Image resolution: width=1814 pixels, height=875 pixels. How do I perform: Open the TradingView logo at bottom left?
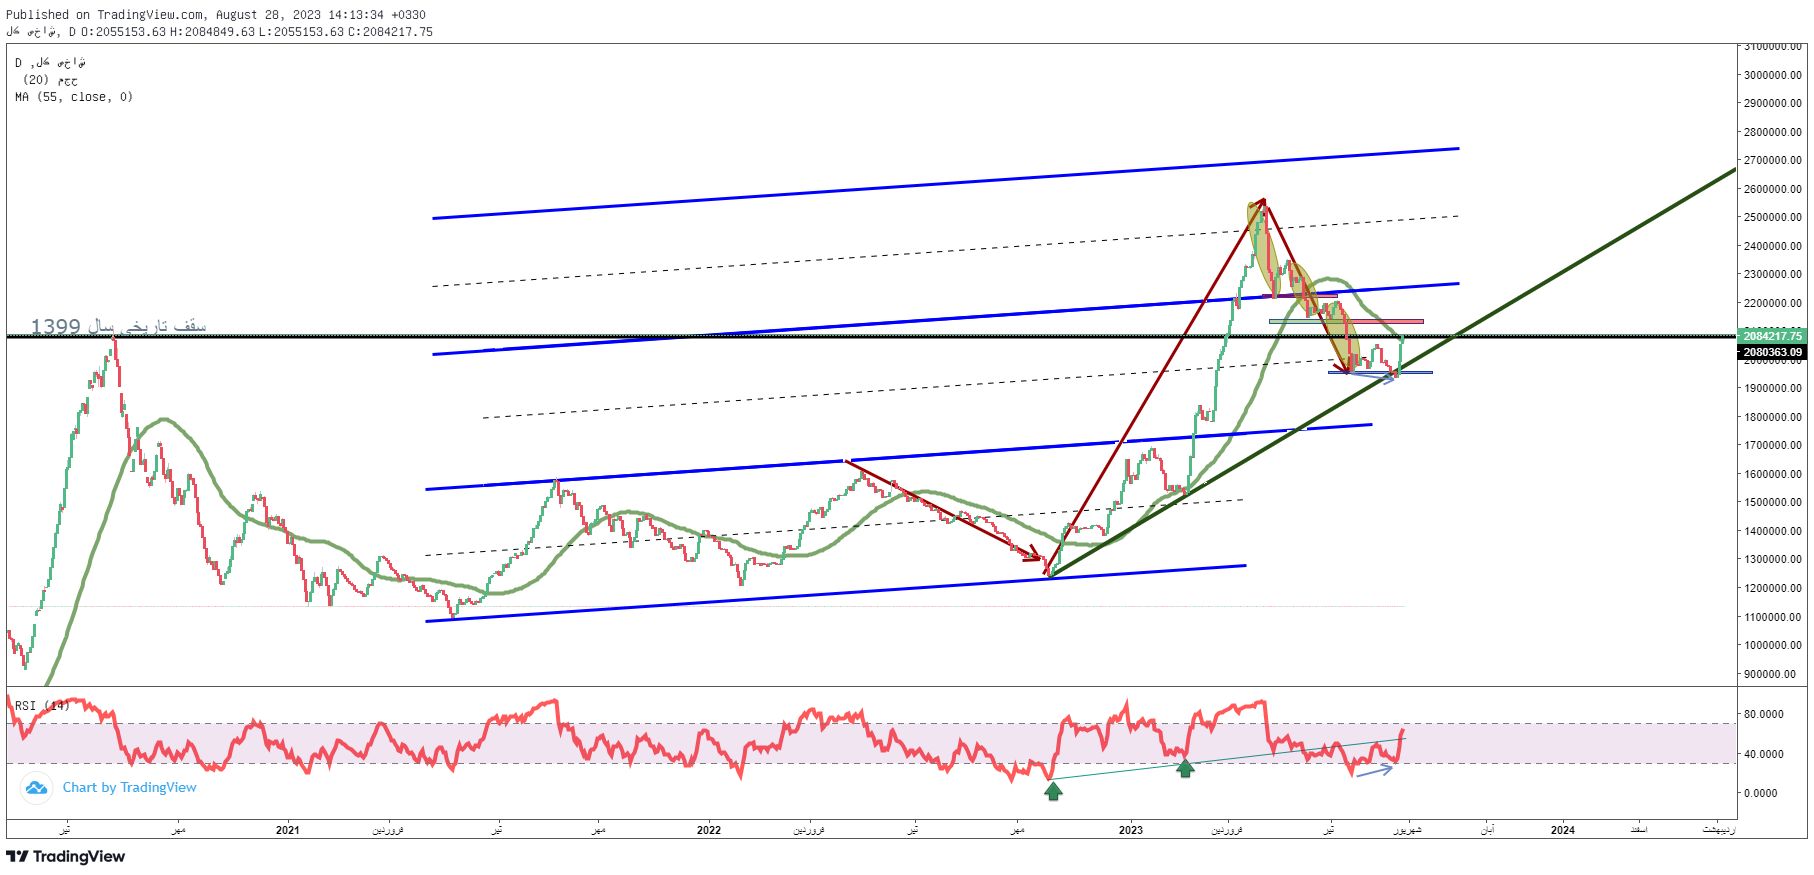(x=66, y=856)
